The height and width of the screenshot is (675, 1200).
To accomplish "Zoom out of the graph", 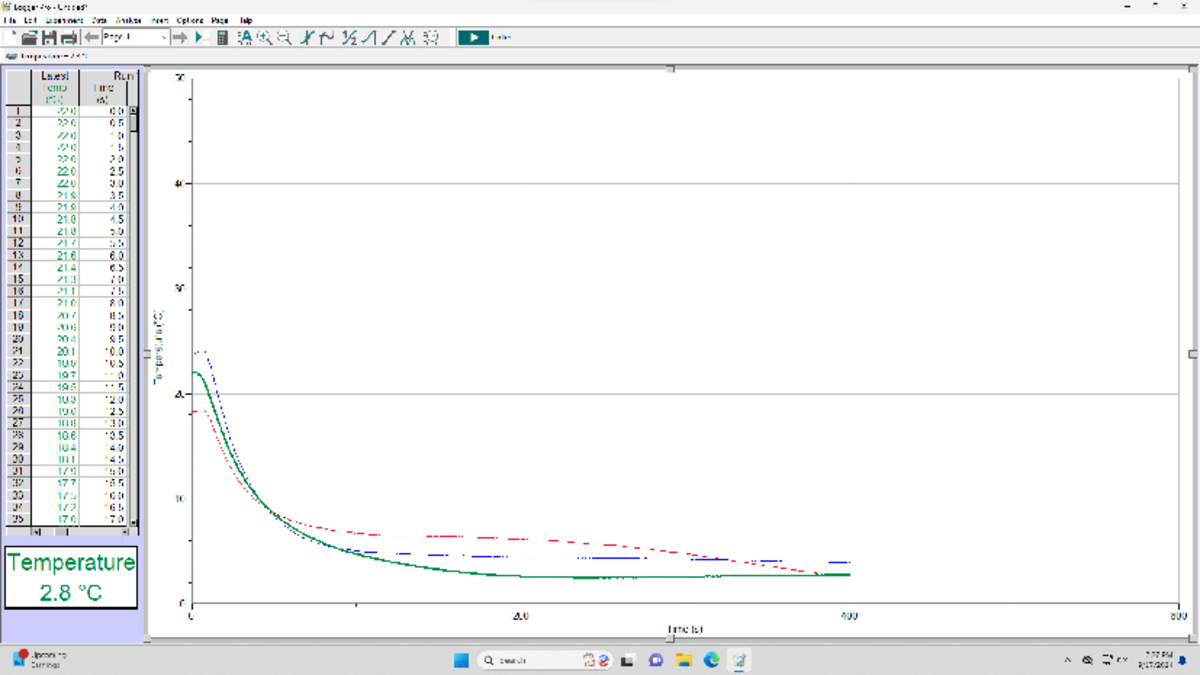I will pyautogui.click(x=283, y=37).
